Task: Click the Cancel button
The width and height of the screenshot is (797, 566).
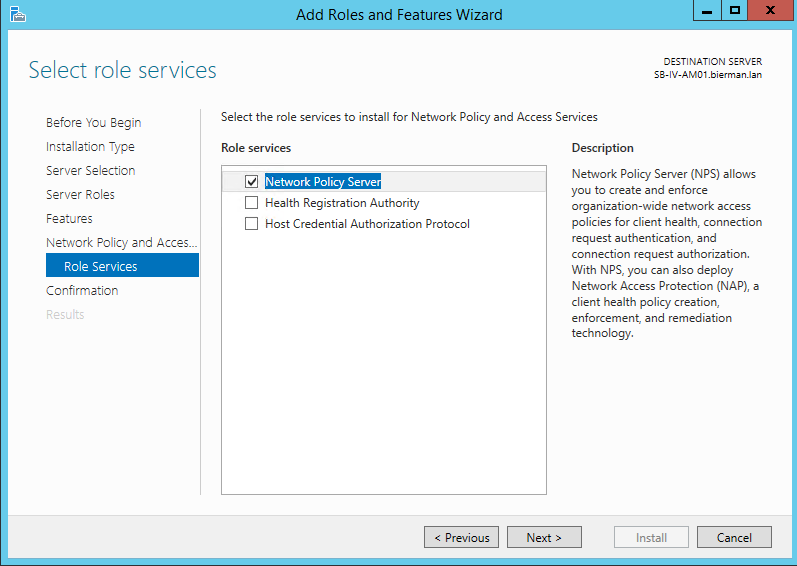Action: pos(734,537)
